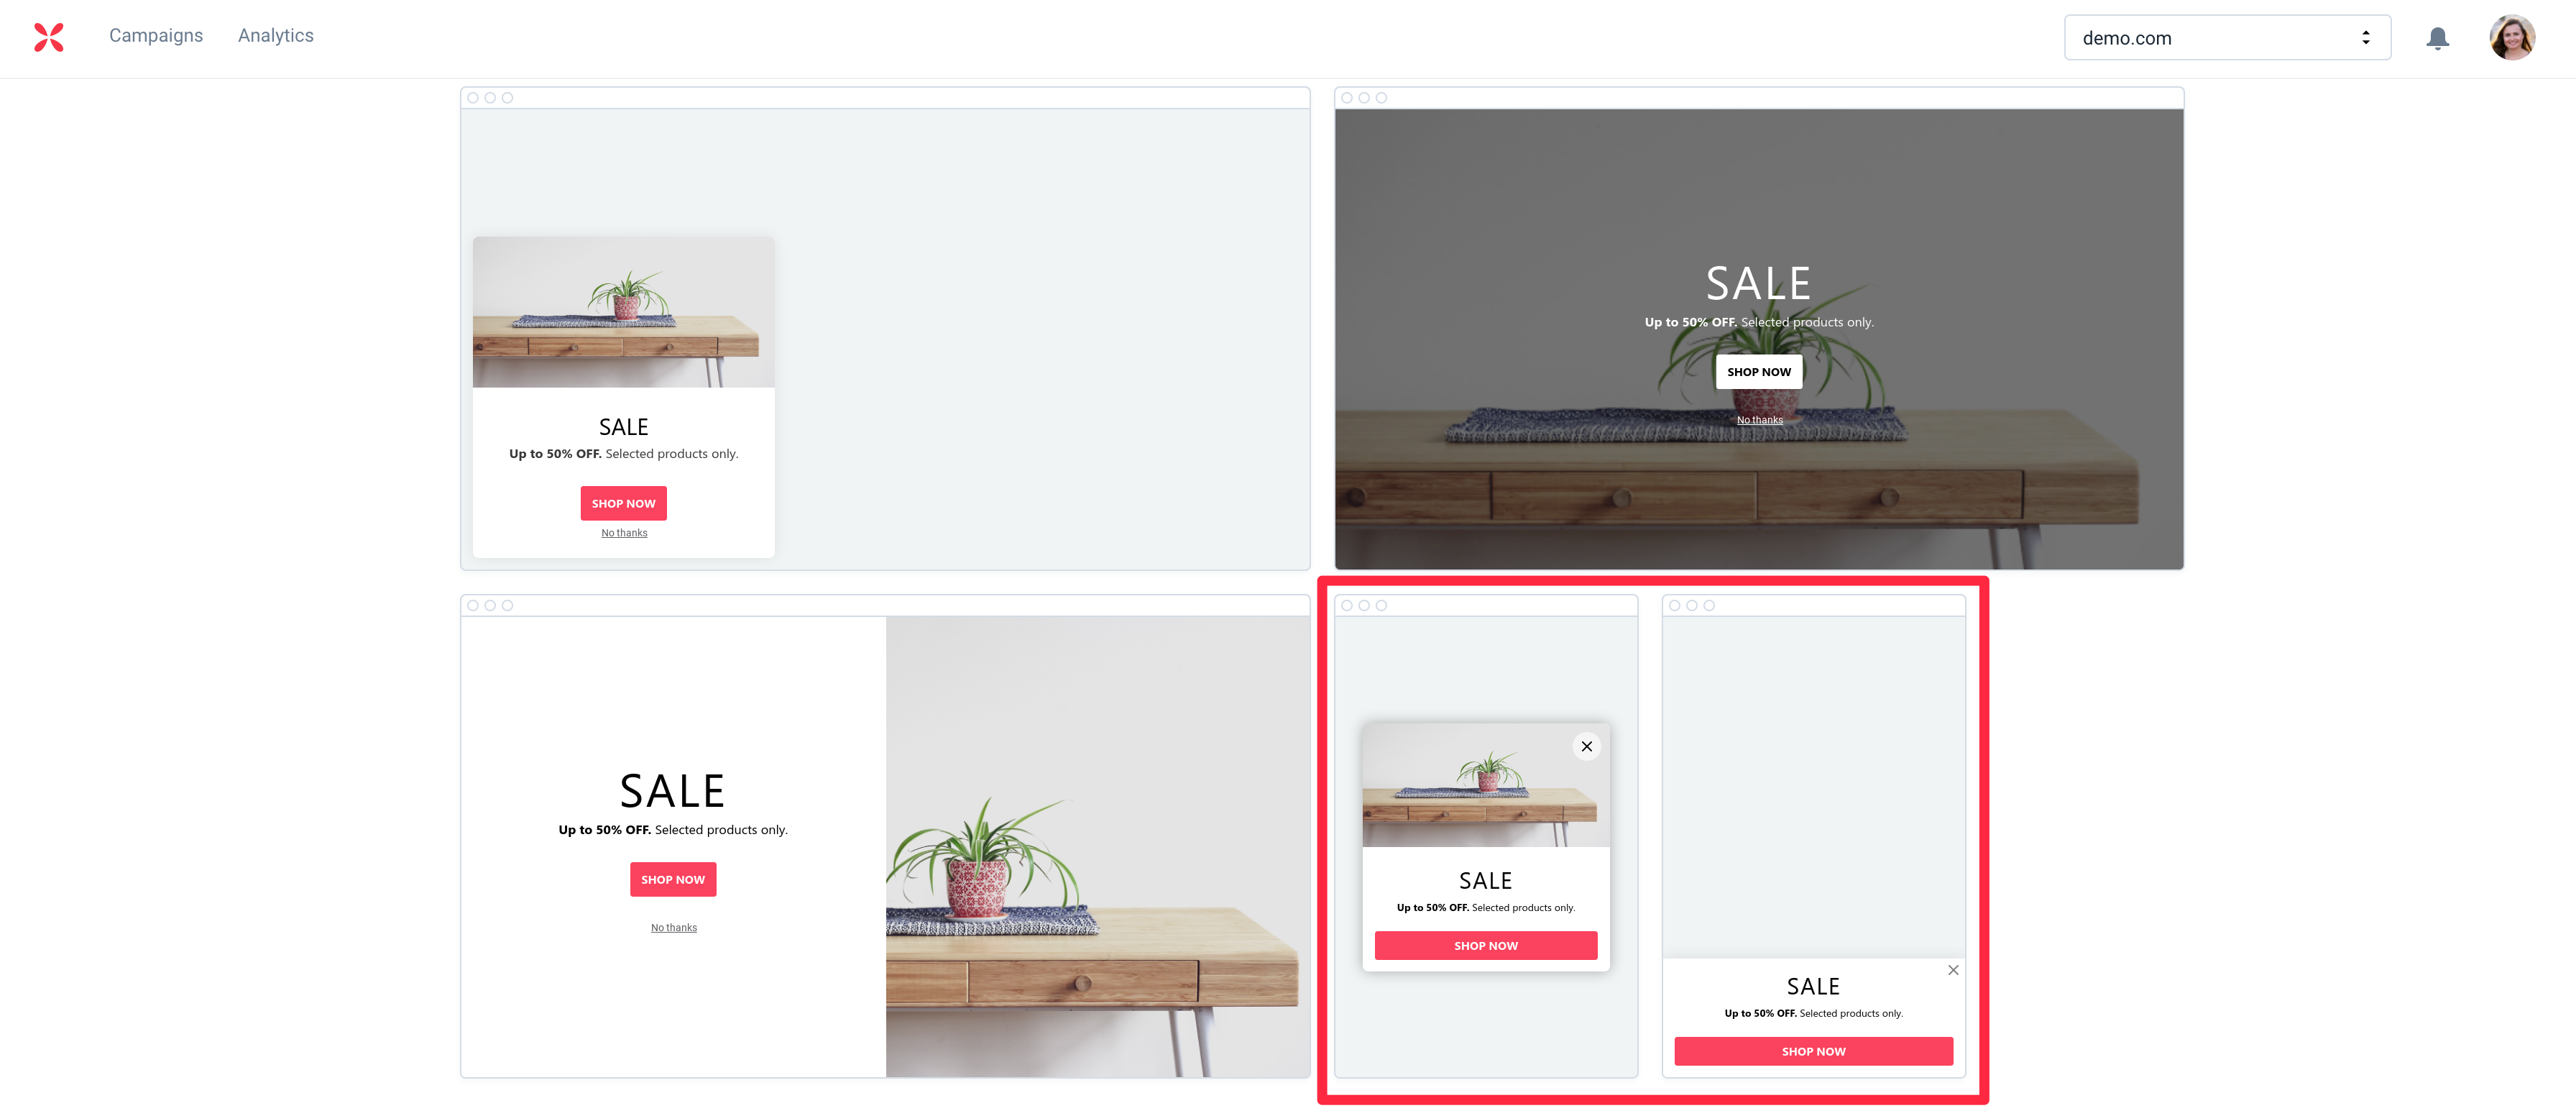Open the Campaigns menu

156,36
